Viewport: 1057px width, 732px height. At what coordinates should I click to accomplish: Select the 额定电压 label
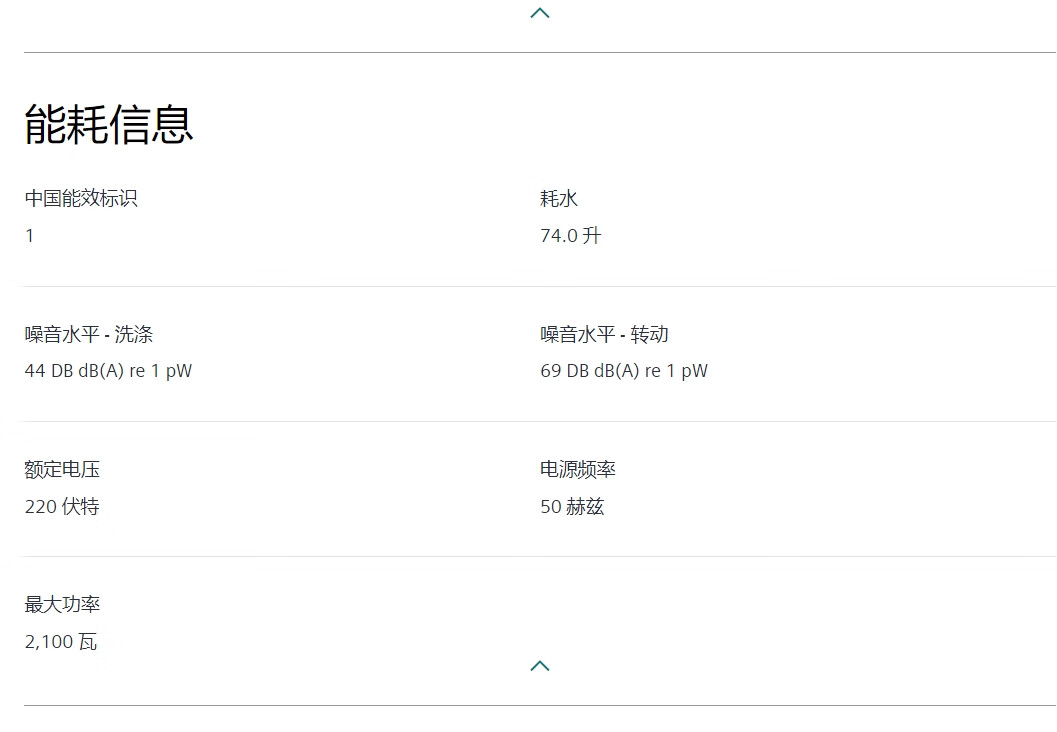(x=62, y=469)
